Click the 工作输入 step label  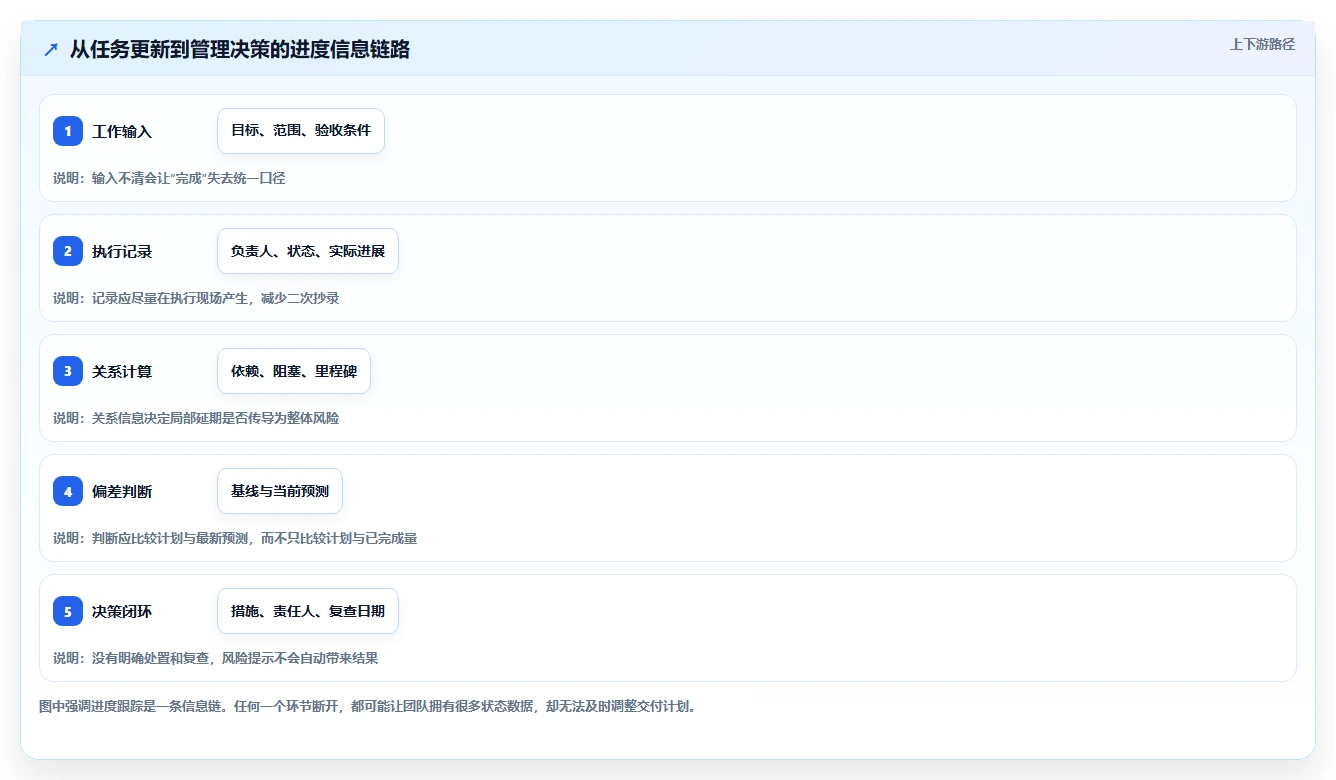coord(122,131)
